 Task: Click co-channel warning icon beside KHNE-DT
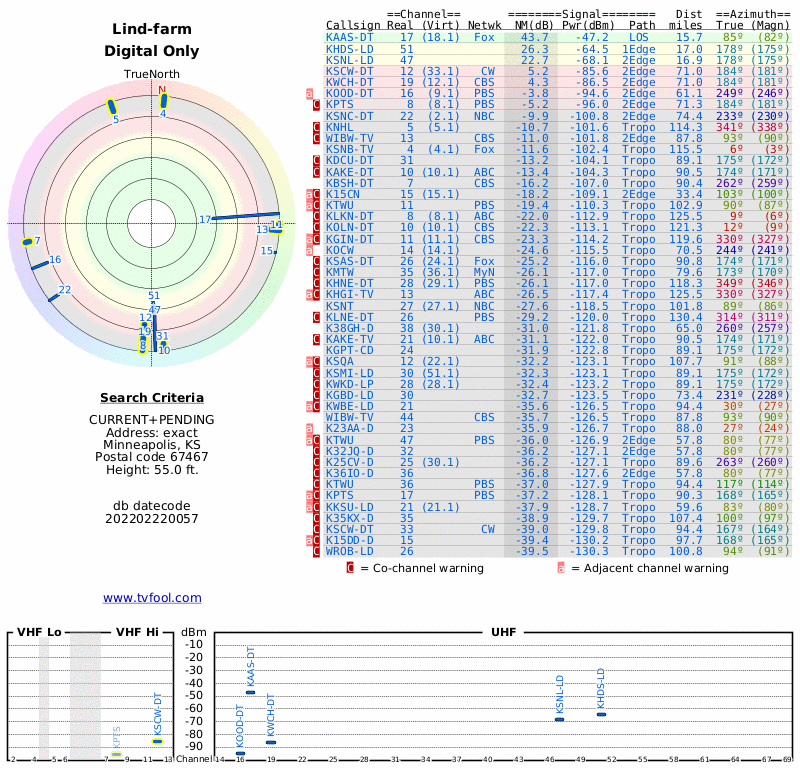(x=316, y=283)
